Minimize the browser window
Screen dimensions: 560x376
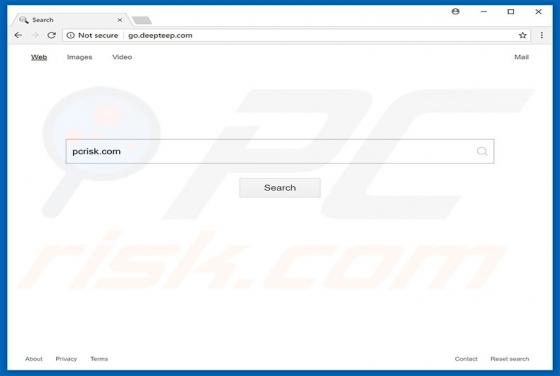(484, 11)
